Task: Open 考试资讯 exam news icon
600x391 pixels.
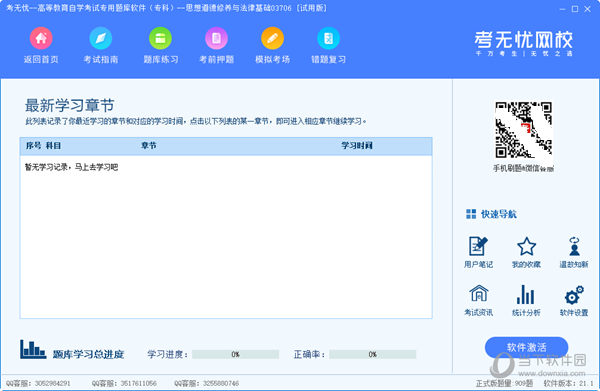Action: (479, 294)
